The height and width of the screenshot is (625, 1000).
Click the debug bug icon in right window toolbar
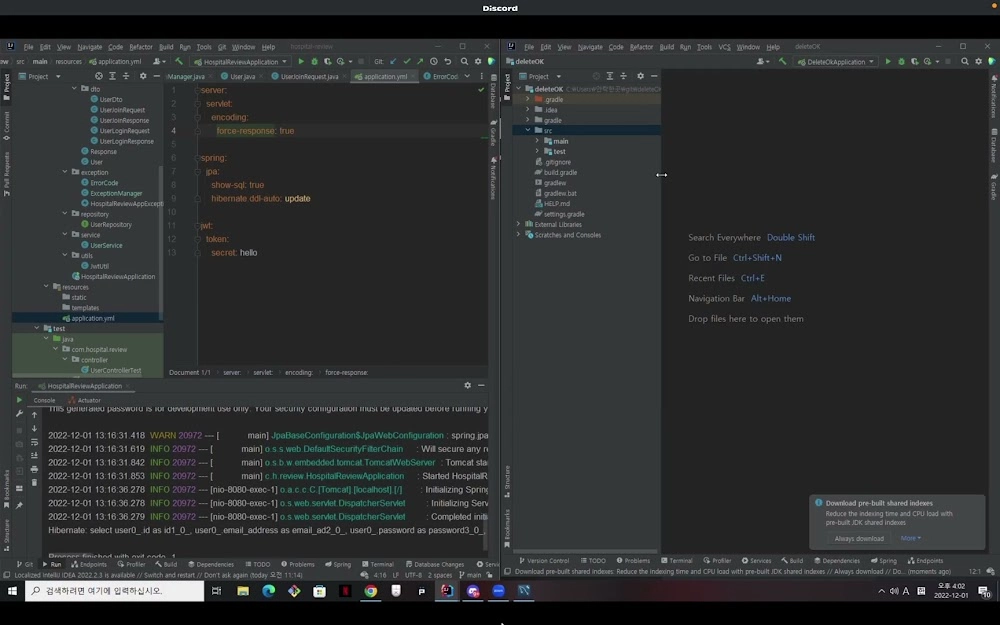coord(901,62)
